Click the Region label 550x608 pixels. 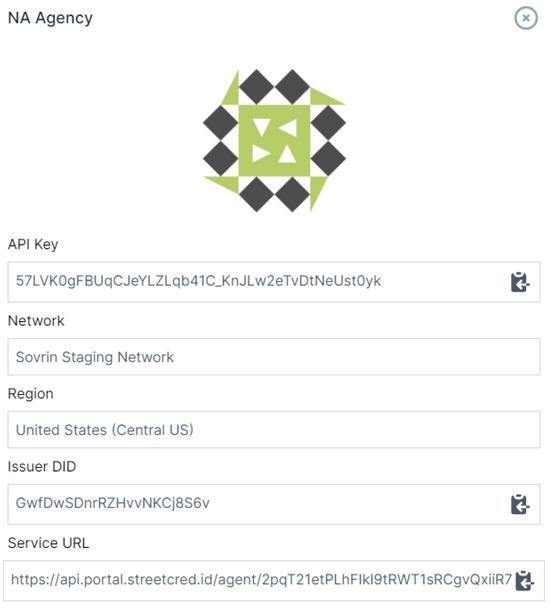click(x=31, y=394)
